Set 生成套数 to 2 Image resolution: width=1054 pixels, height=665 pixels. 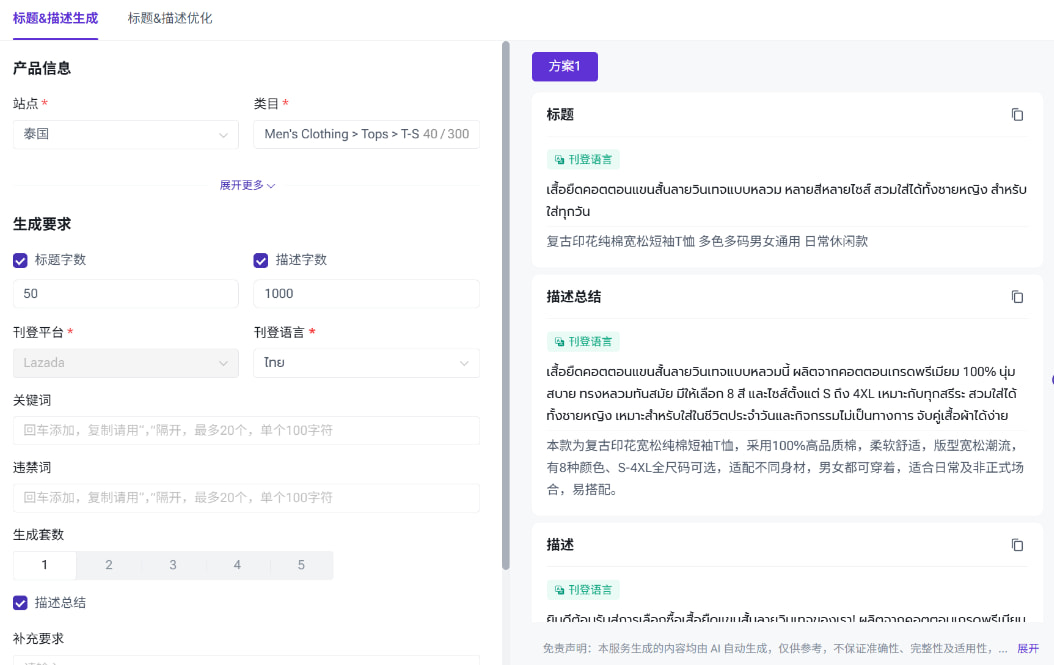click(109, 565)
